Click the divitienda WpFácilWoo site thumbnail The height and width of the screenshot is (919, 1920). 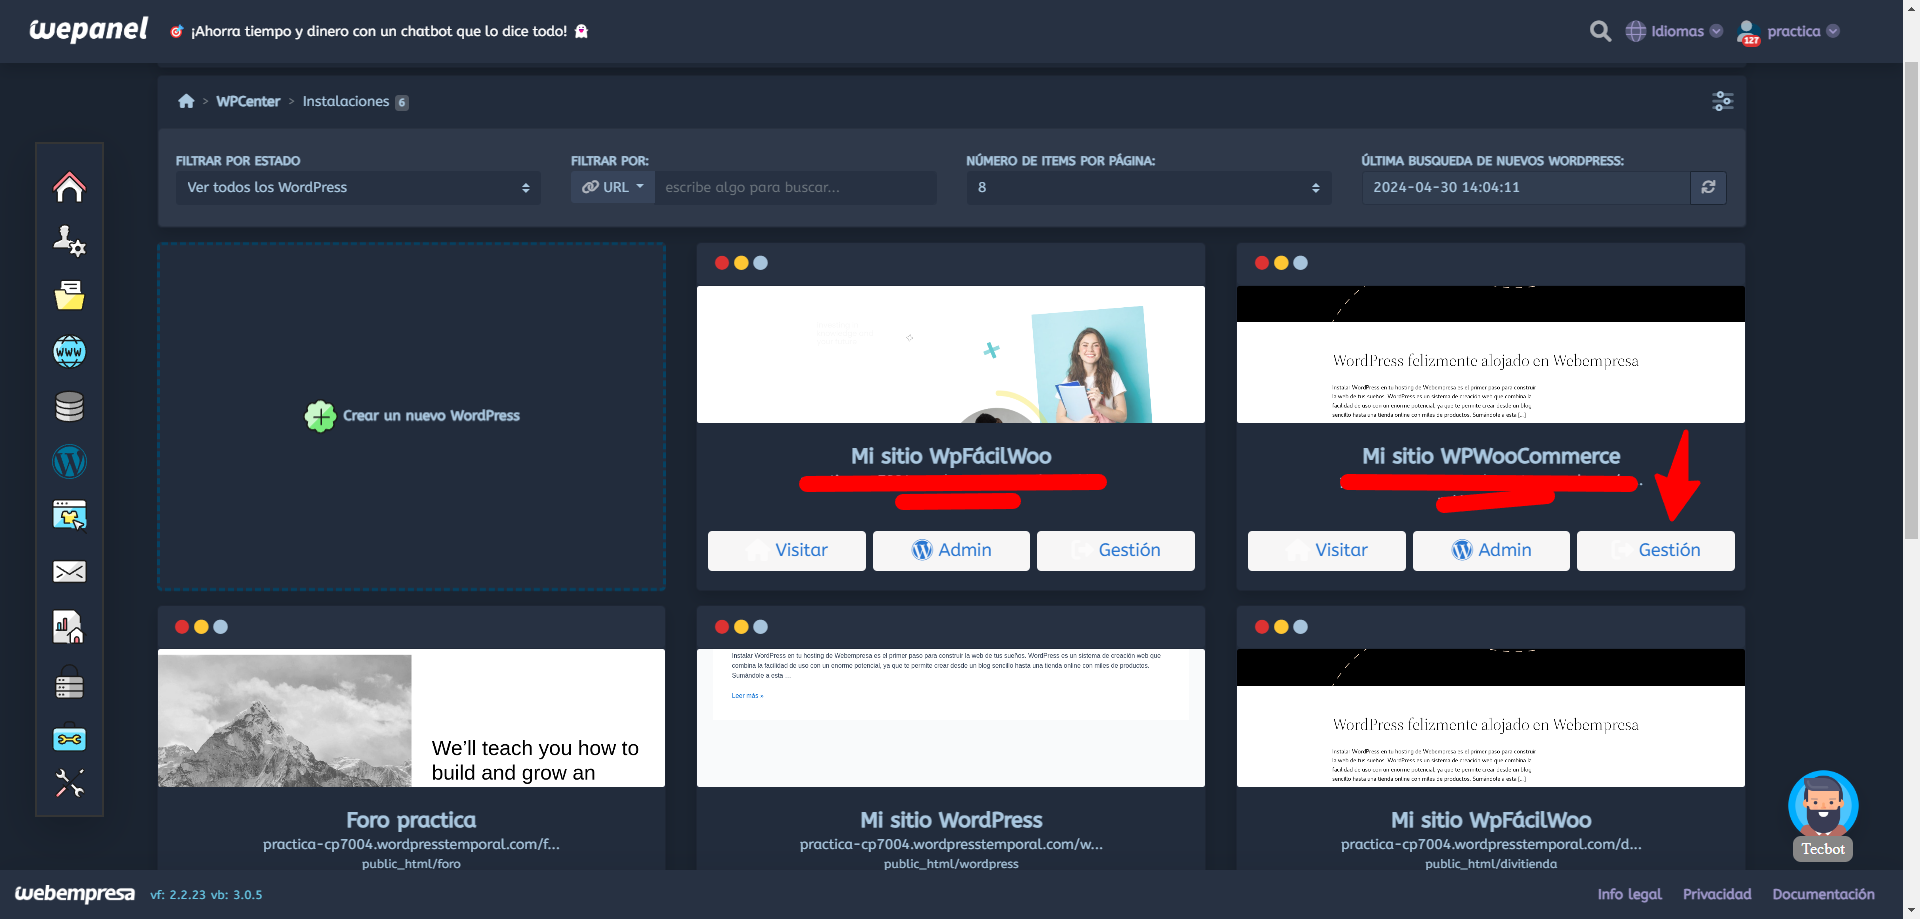pyautogui.click(x=1491, y=718)
